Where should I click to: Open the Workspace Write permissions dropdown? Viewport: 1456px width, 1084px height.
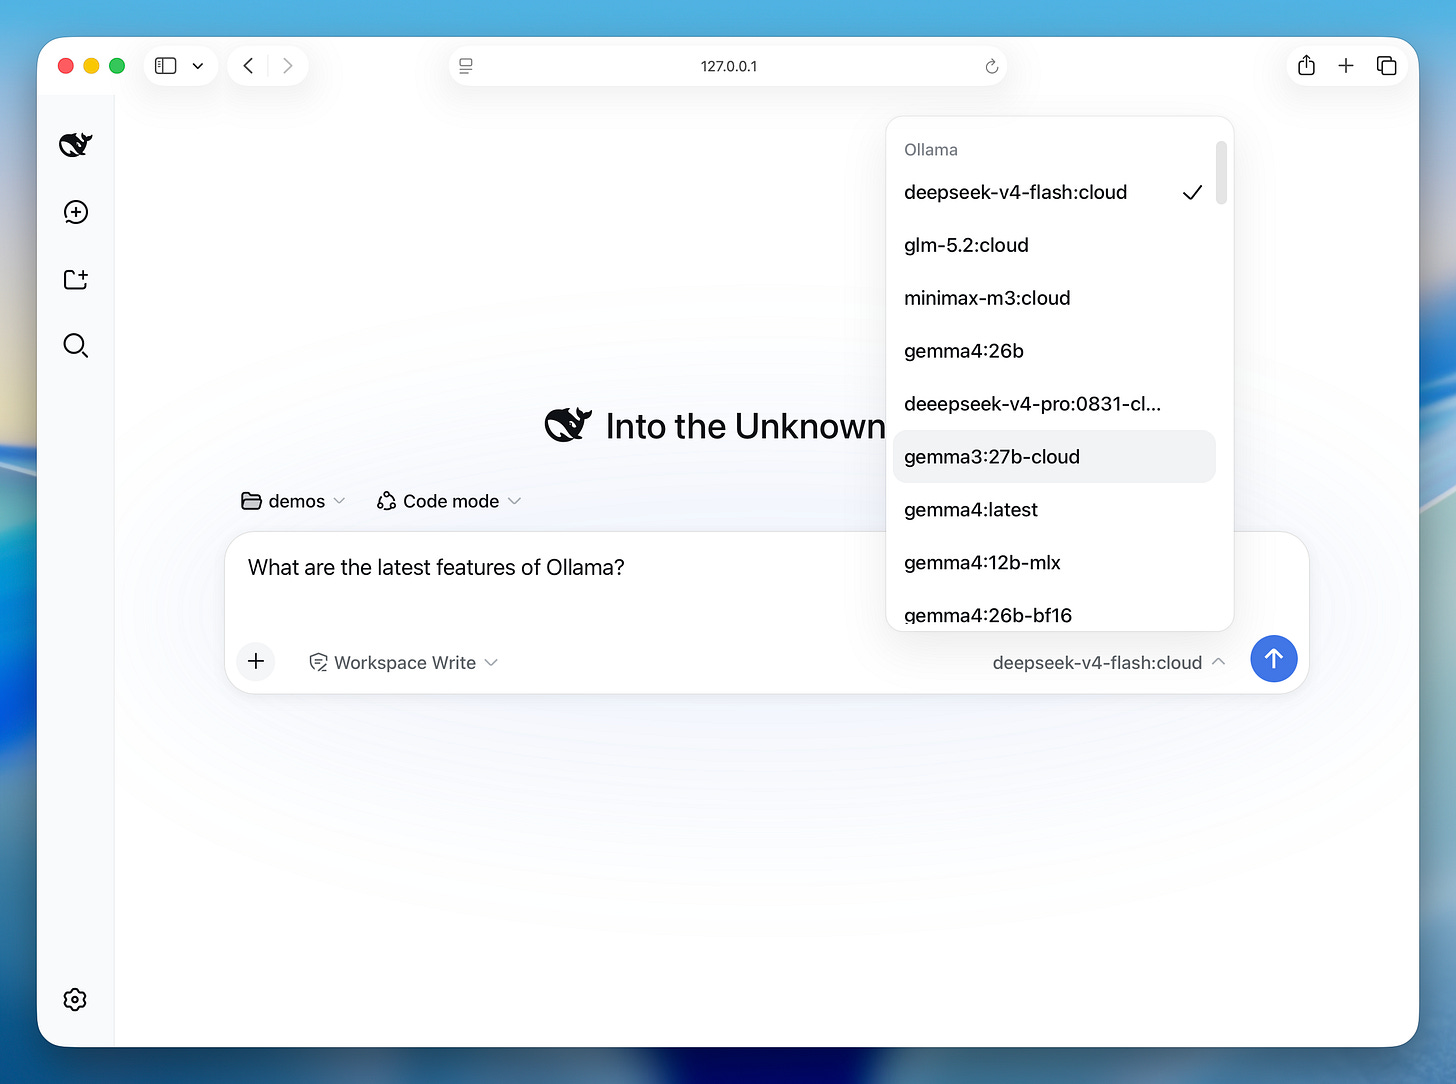pos(404,662)
